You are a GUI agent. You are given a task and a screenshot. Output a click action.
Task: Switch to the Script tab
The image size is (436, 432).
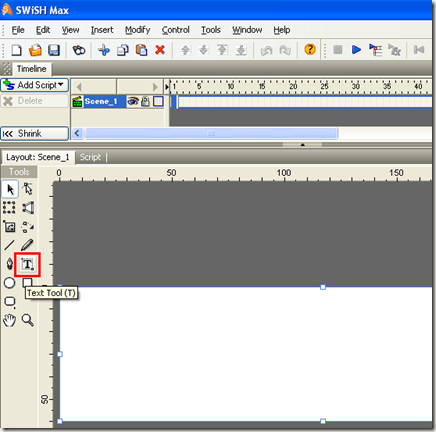click(x=90, y=157)
